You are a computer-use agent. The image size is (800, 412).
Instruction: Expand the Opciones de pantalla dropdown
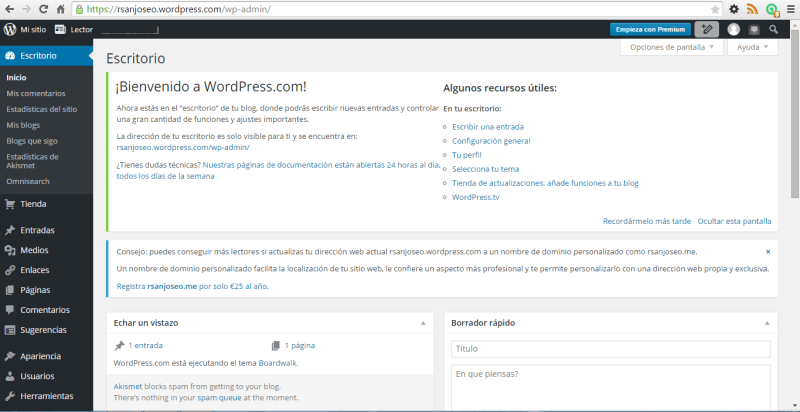pyautogui.click(x=671, y=47)
